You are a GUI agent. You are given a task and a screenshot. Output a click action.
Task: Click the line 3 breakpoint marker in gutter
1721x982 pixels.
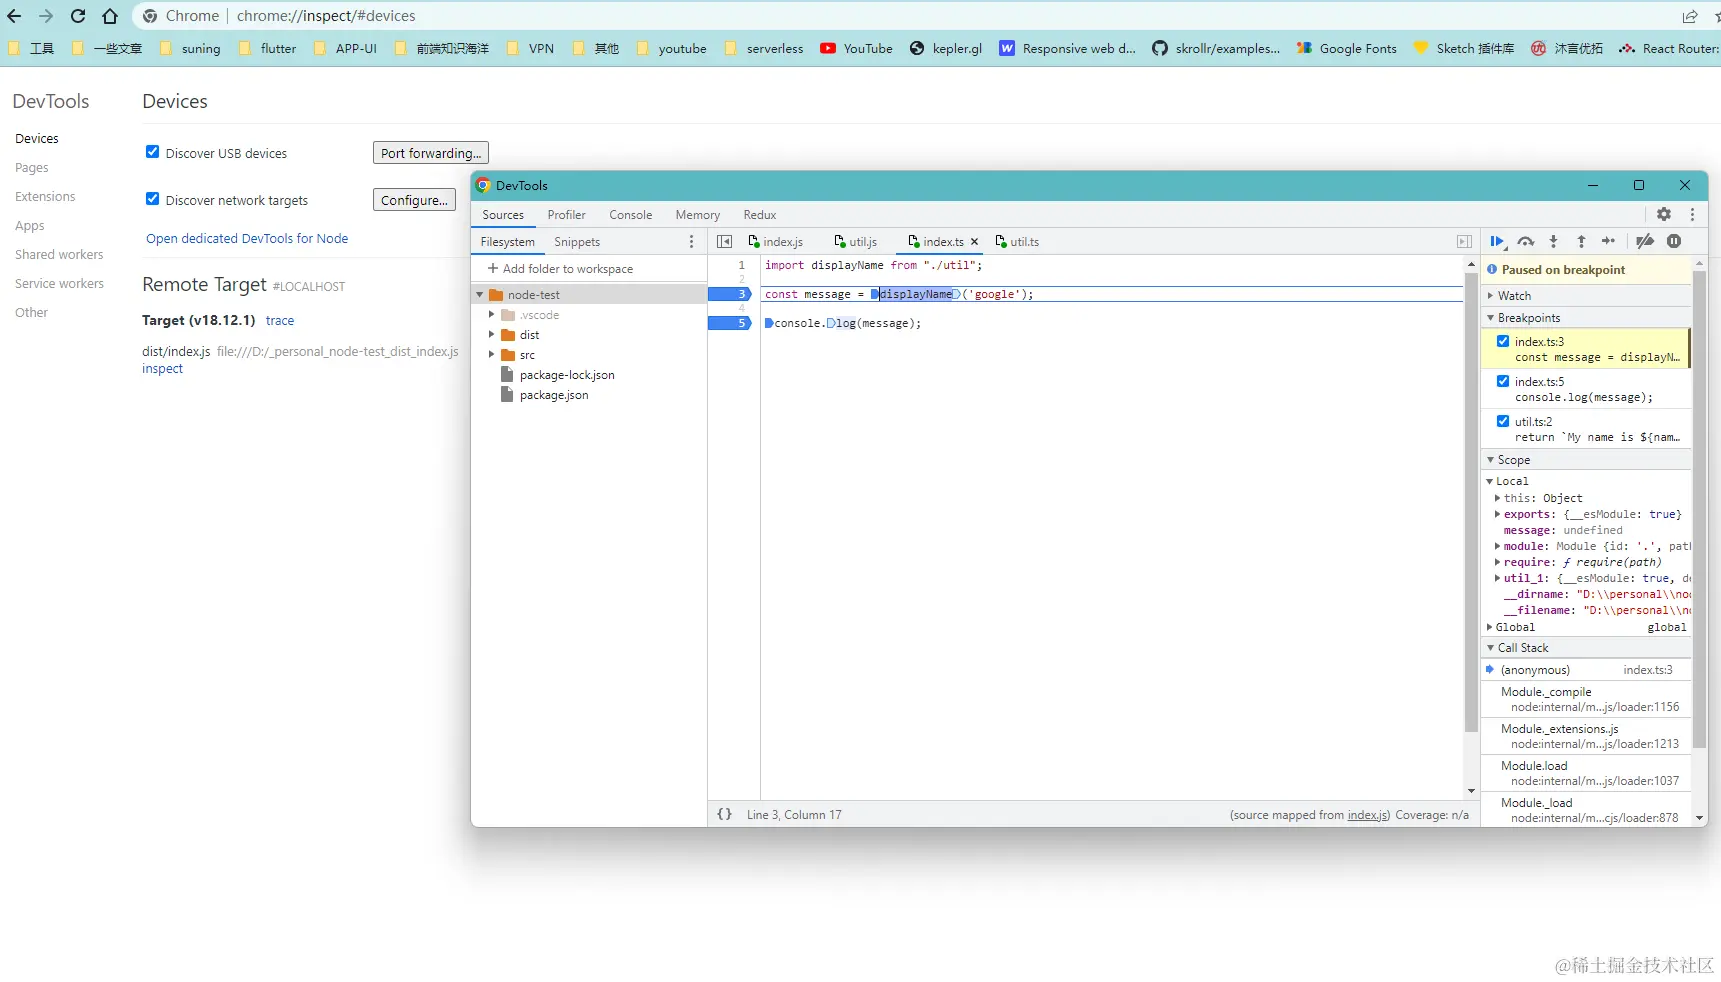pos(730,294)
